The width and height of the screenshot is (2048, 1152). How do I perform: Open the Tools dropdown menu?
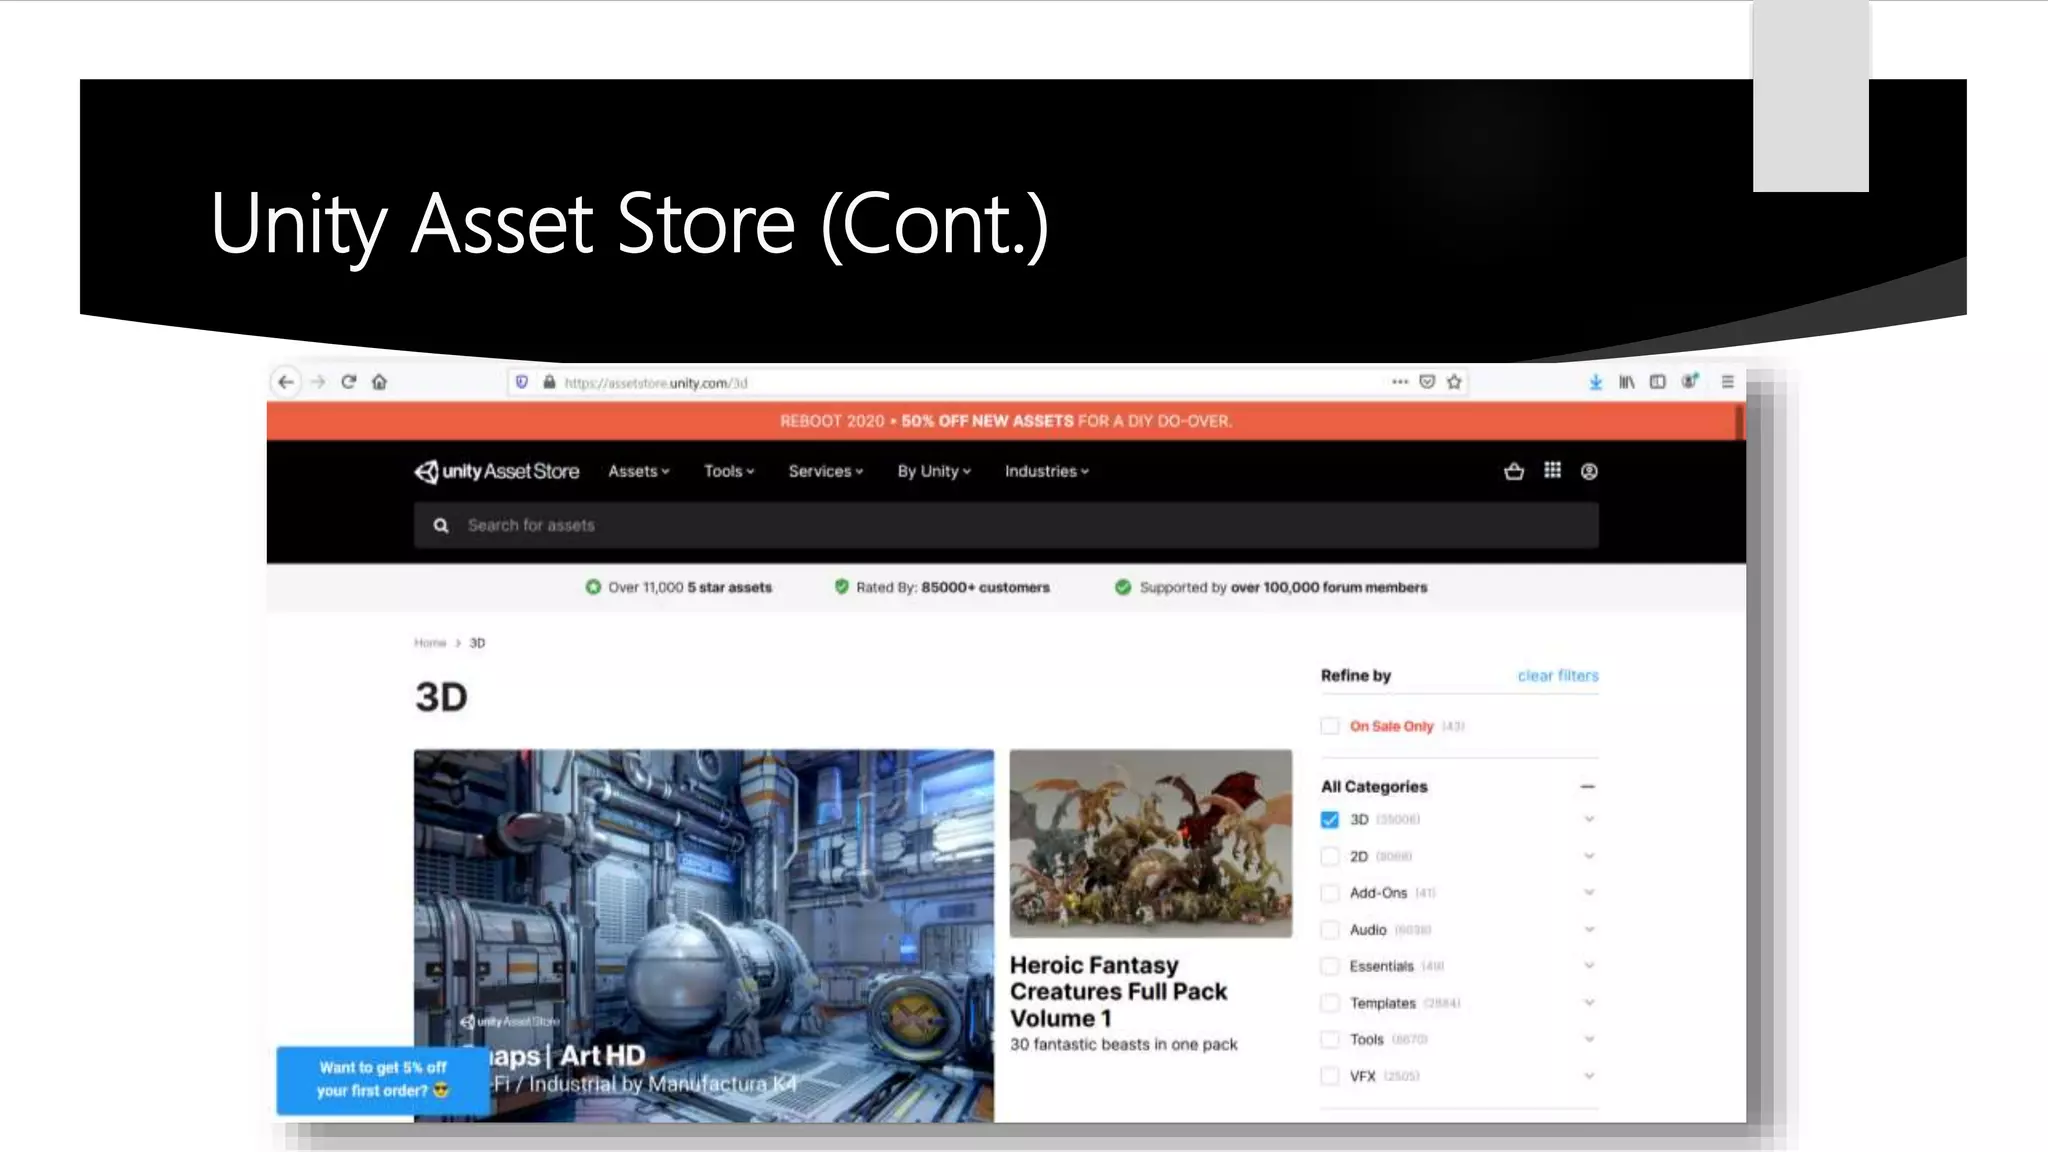[729, 471]
